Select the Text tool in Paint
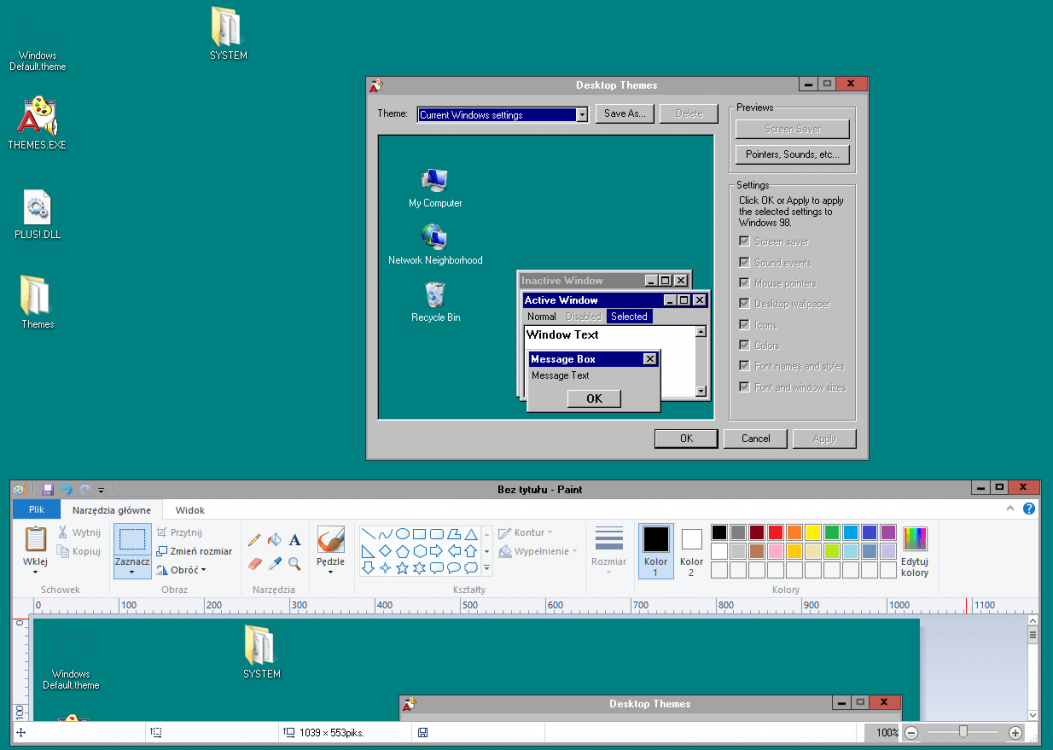The height and width of the screenshot is (750, 1053). [x=295, y=540]
